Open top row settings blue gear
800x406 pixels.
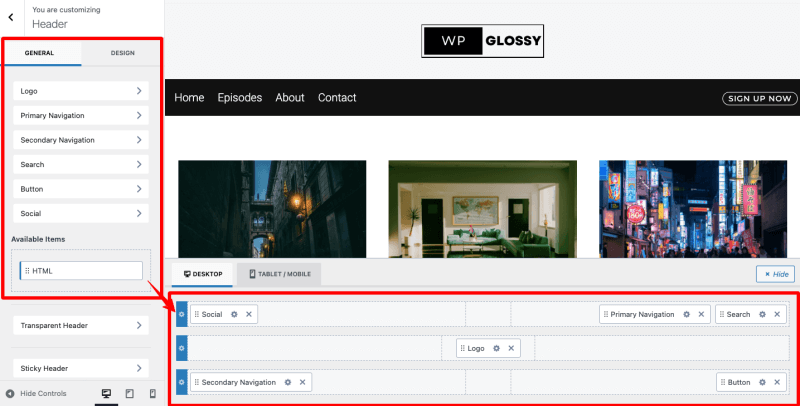click(182, 314)
